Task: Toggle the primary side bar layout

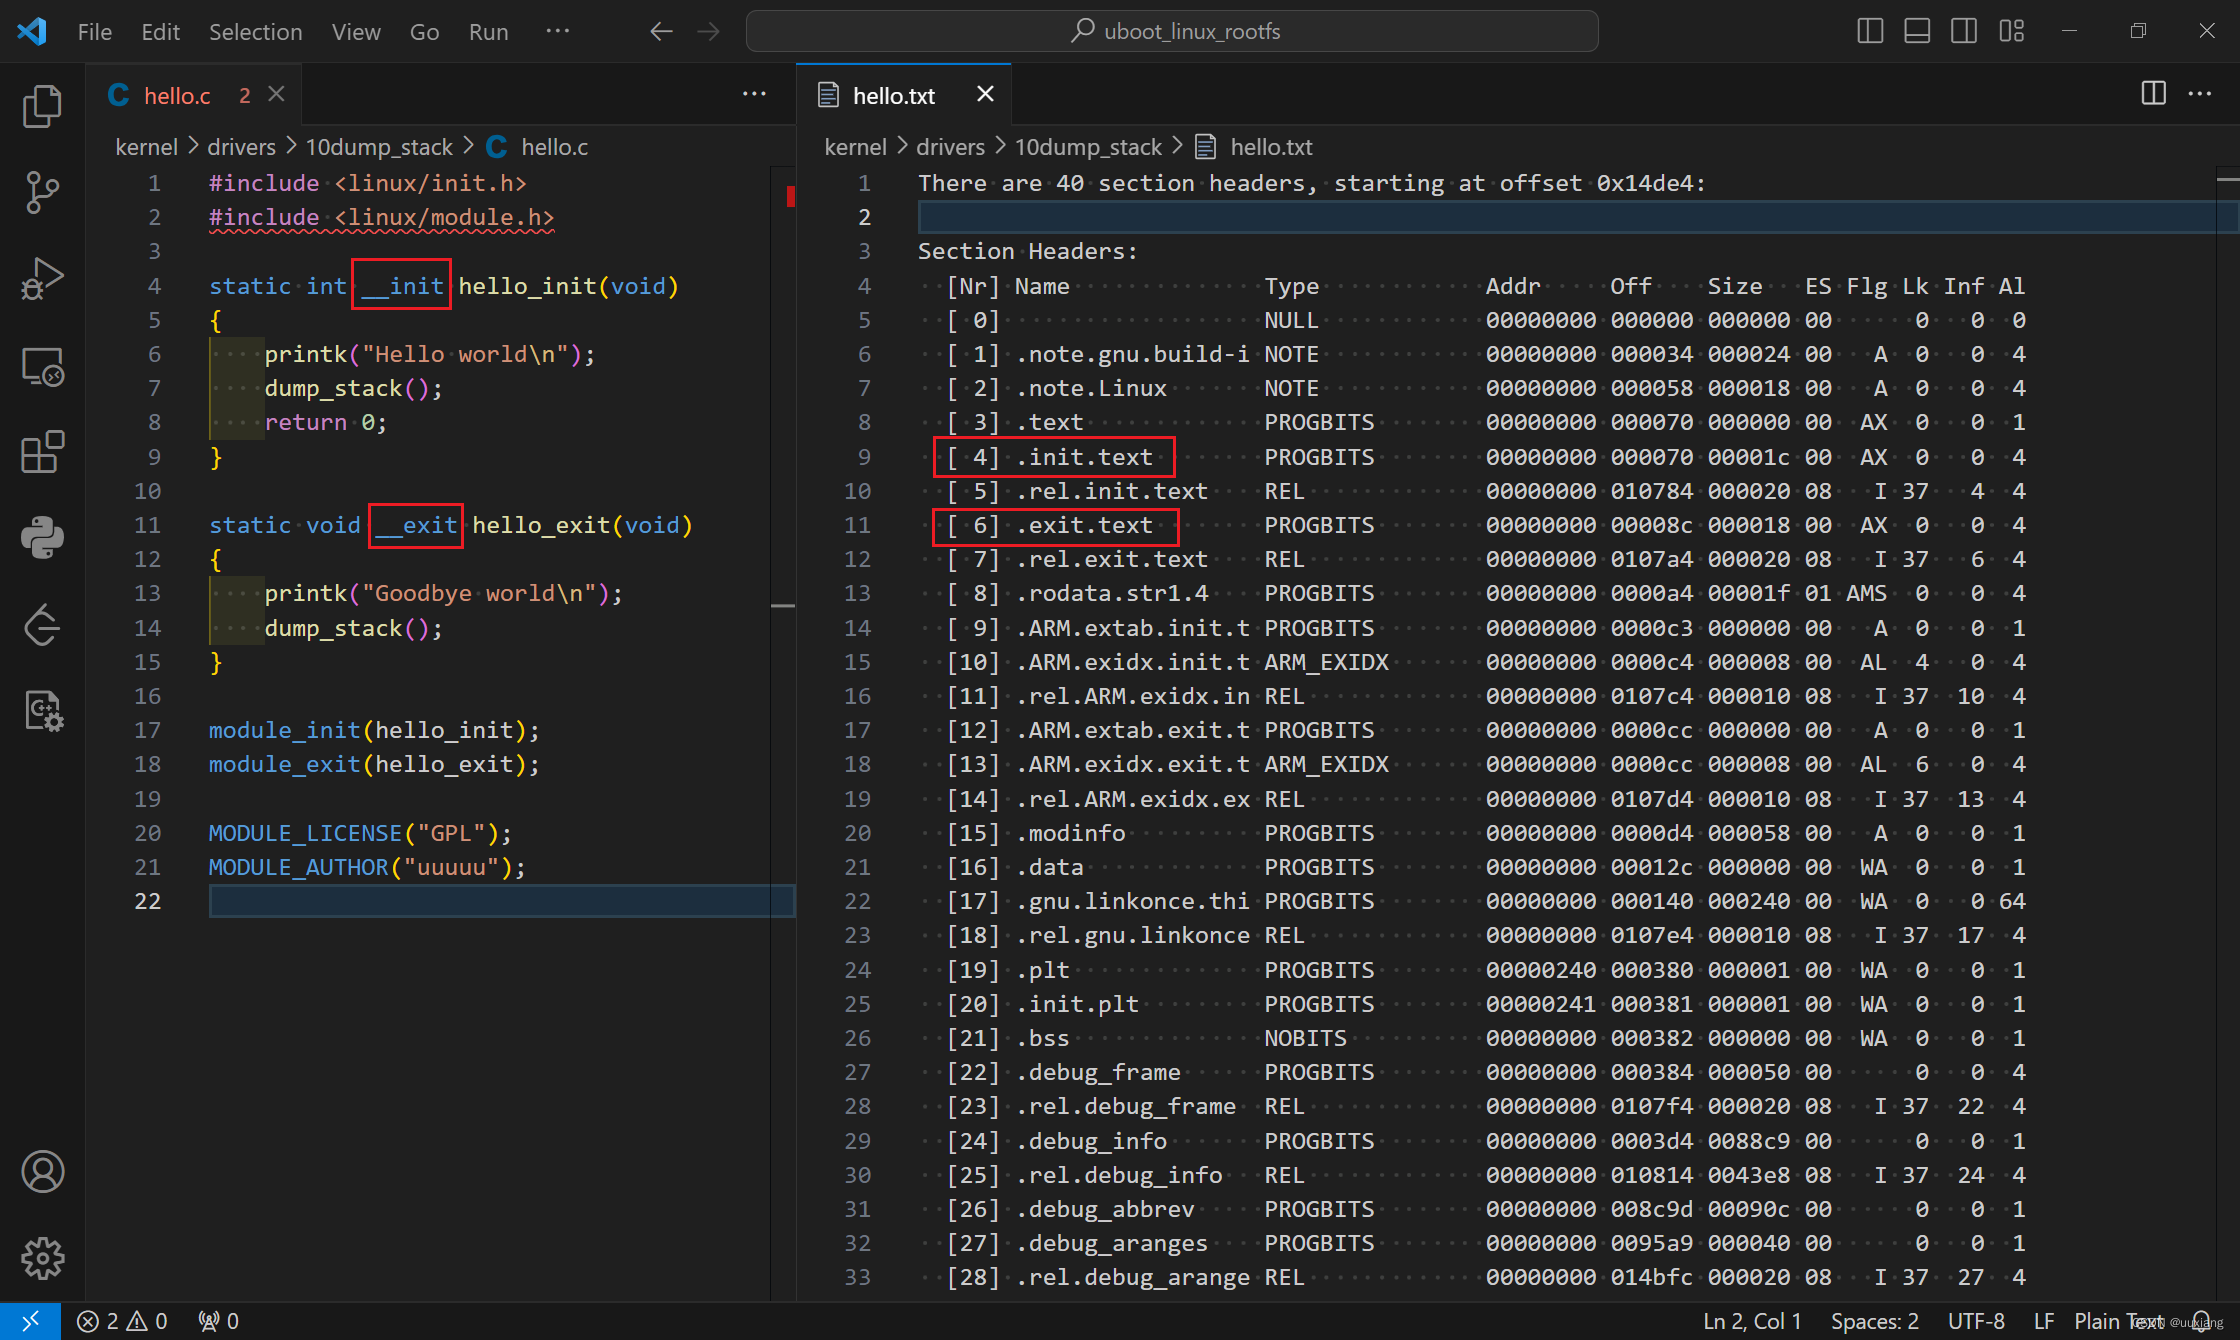Action: pyautogui.click(x=1869, y=31)
